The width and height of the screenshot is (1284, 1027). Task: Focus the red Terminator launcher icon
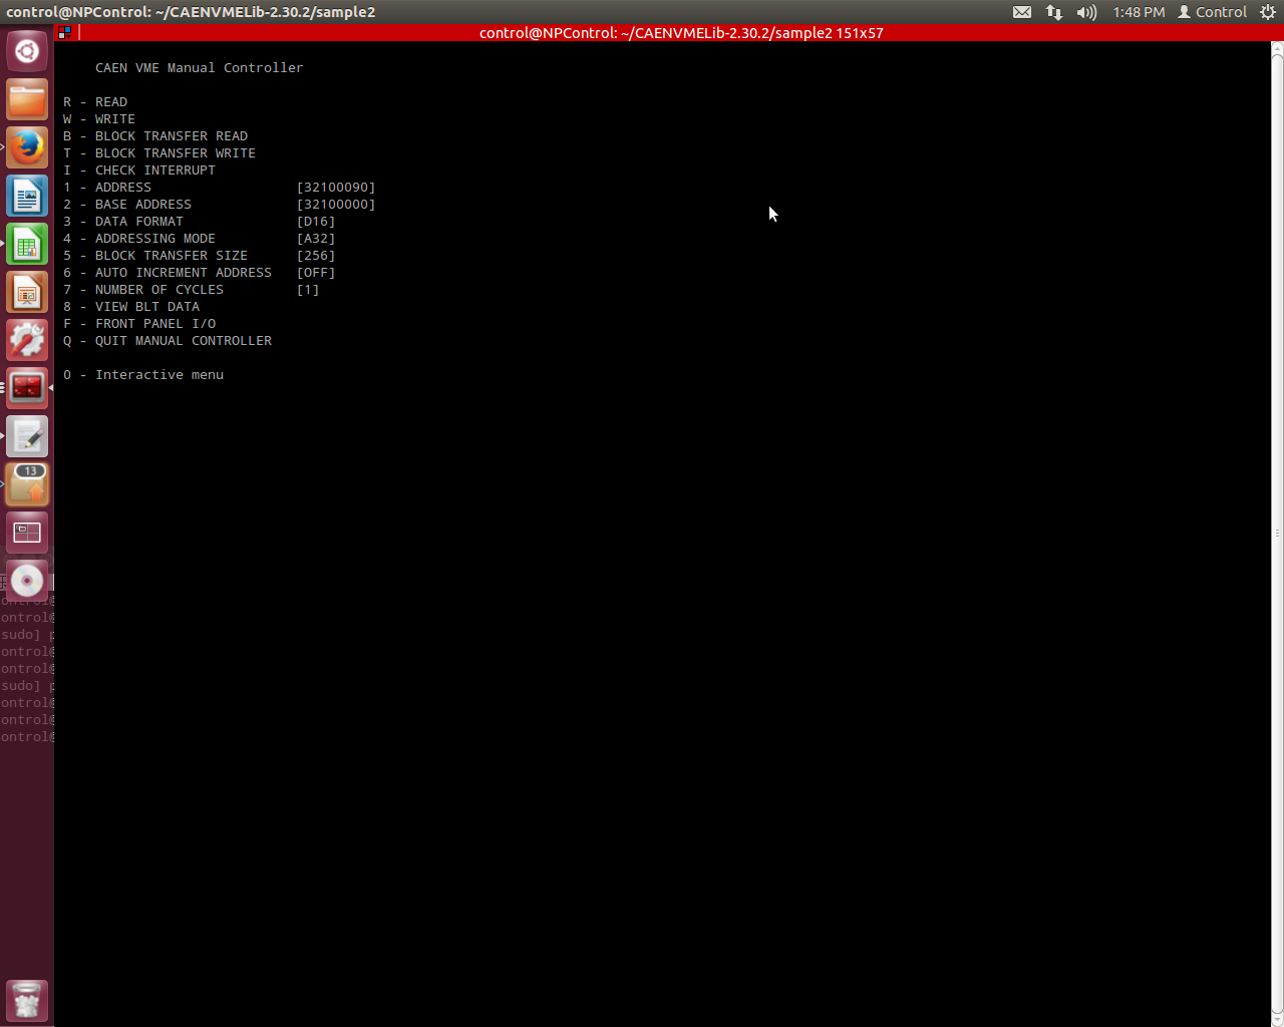pos(27,387)
